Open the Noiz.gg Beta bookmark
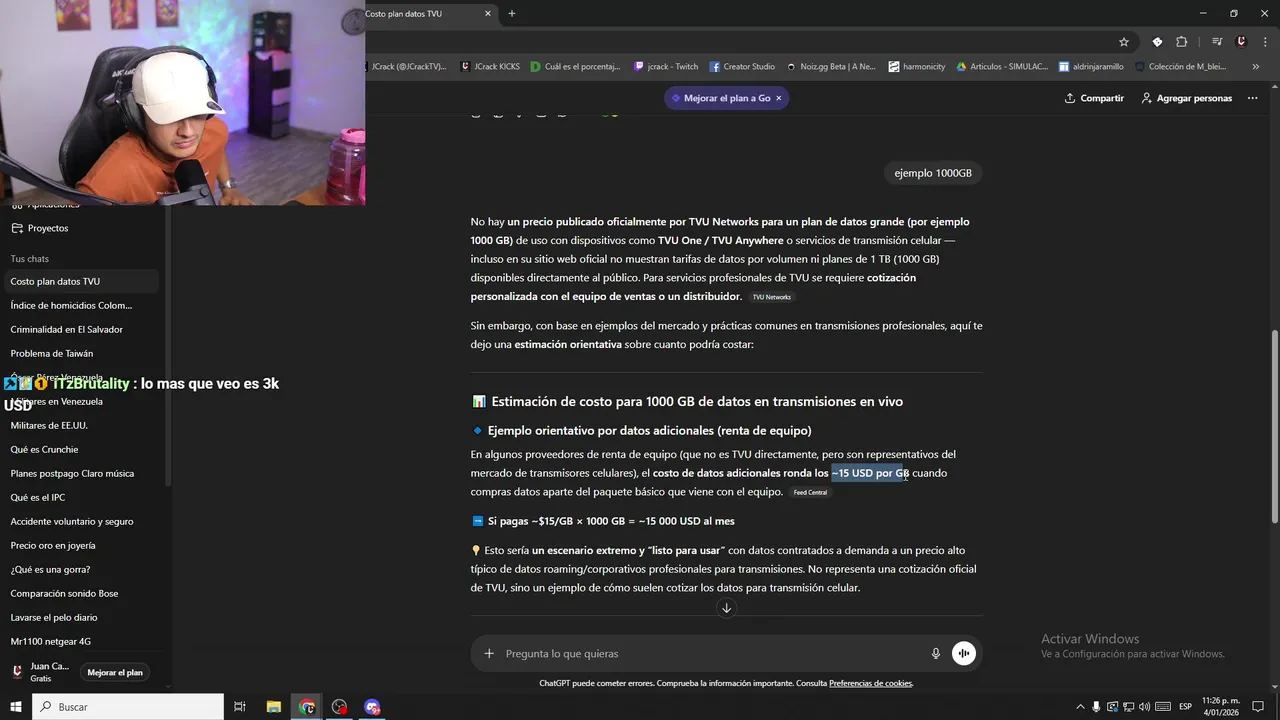 point(830,67)
